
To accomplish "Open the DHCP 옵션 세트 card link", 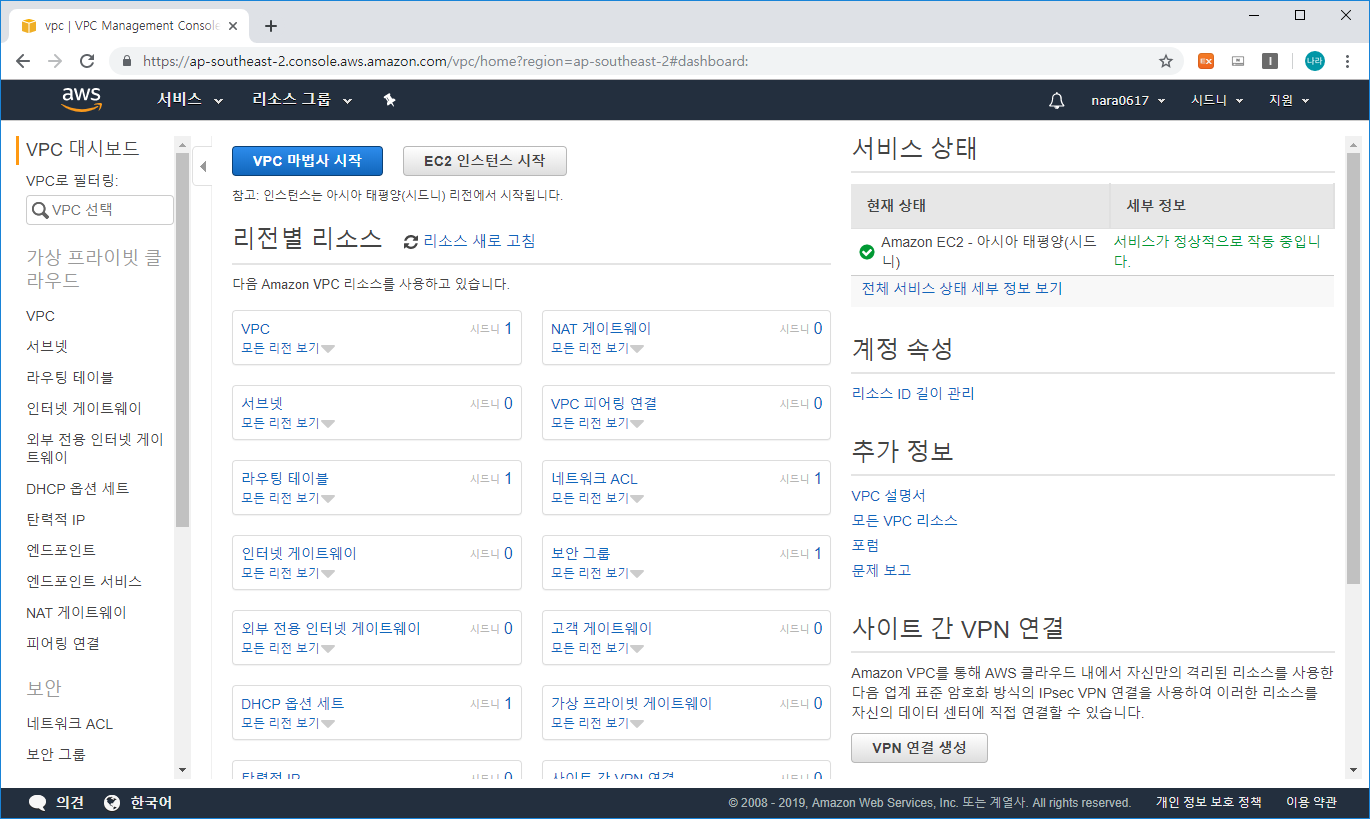I will pyautogui.click(x=293, y=703).
